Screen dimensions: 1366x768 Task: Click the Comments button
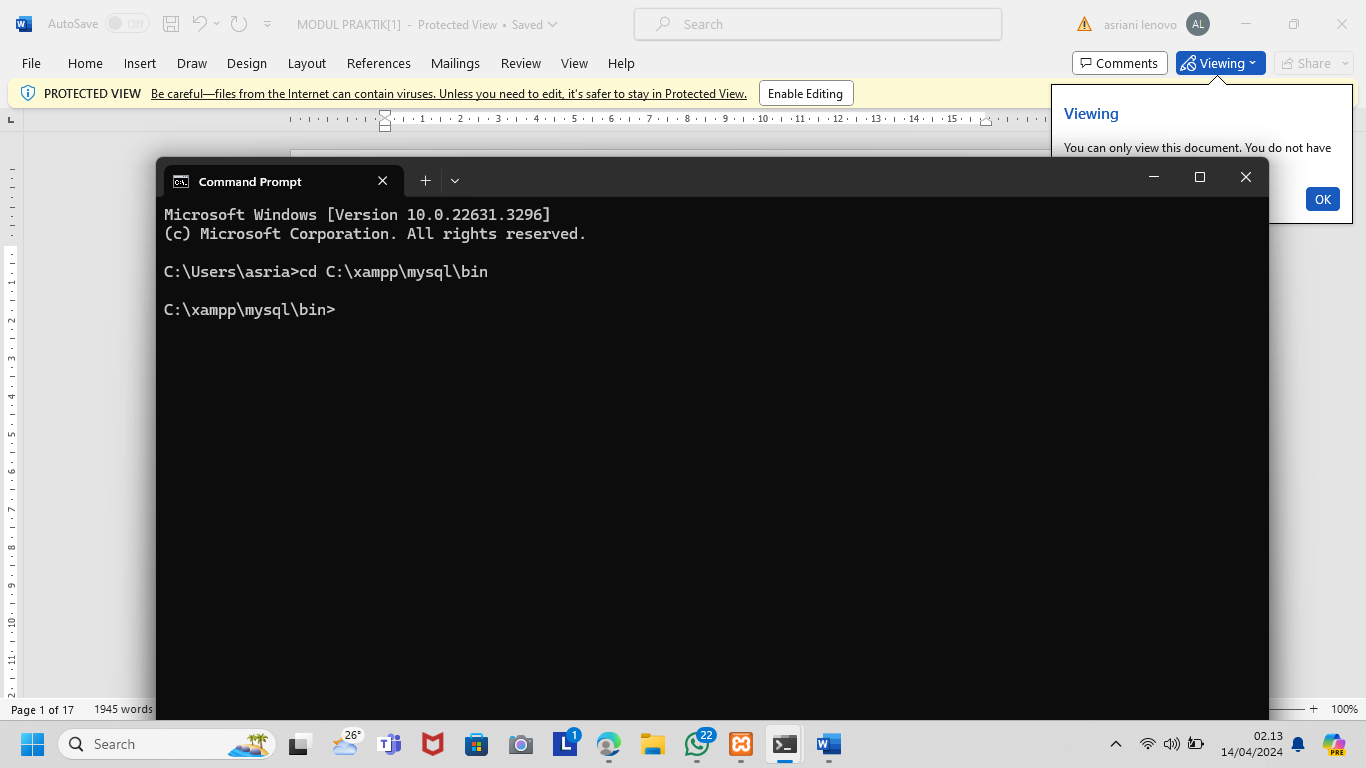tap(1119, 63)
